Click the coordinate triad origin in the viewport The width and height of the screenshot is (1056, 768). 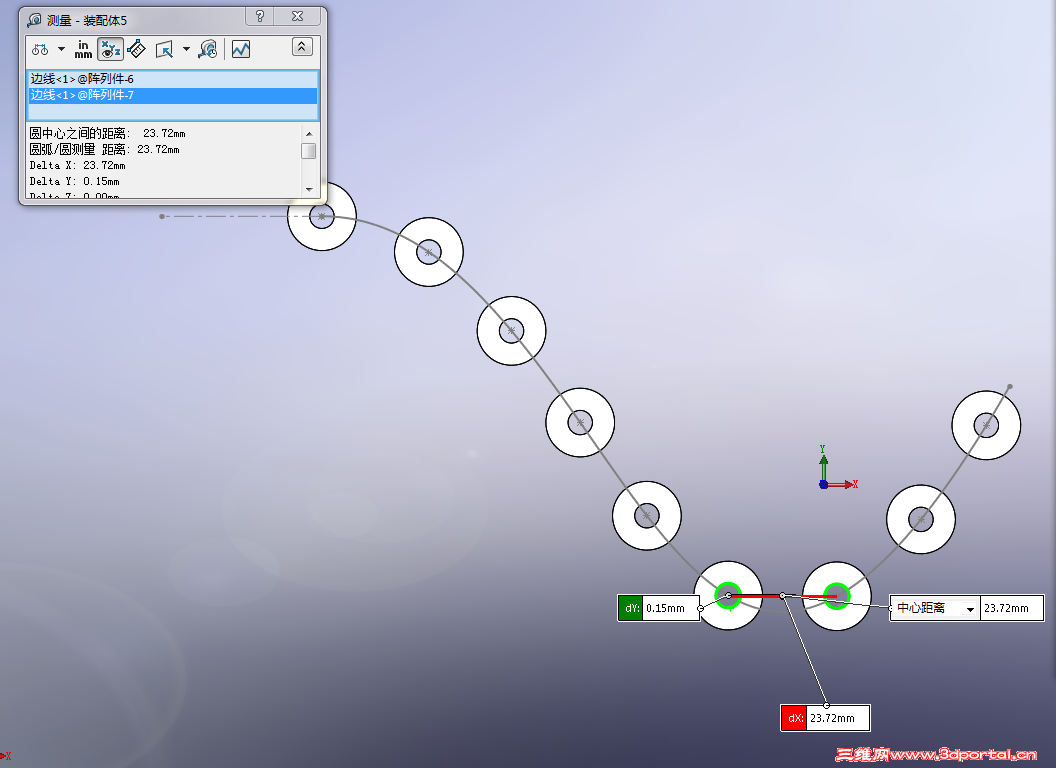tap(824, 484)
